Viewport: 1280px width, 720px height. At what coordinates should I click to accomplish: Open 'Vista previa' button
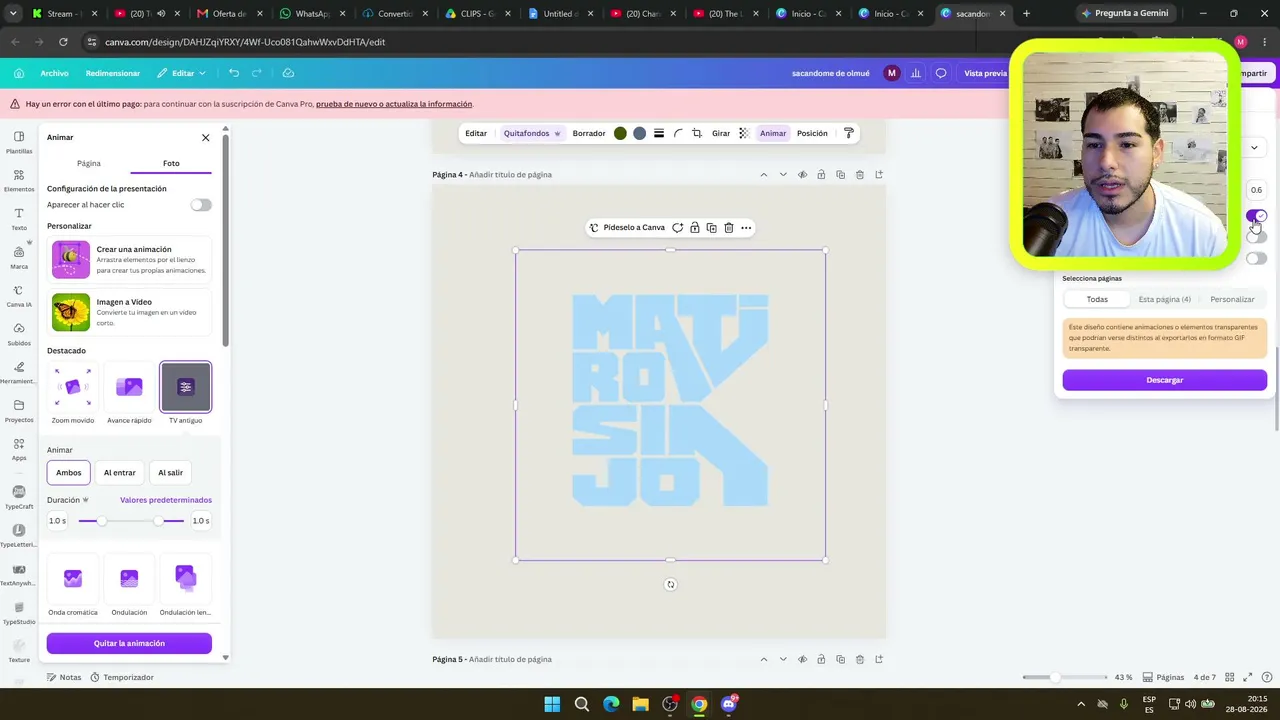[x=985, y=73]
